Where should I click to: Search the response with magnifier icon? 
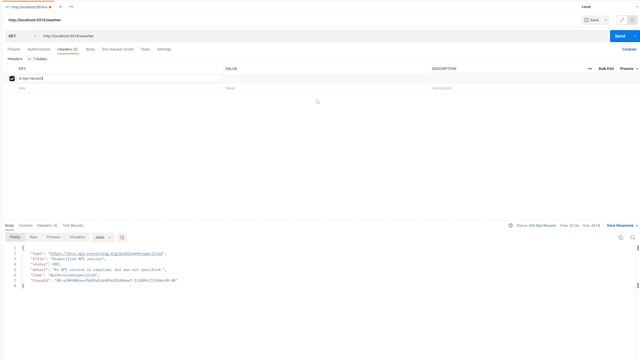[633, 238]
